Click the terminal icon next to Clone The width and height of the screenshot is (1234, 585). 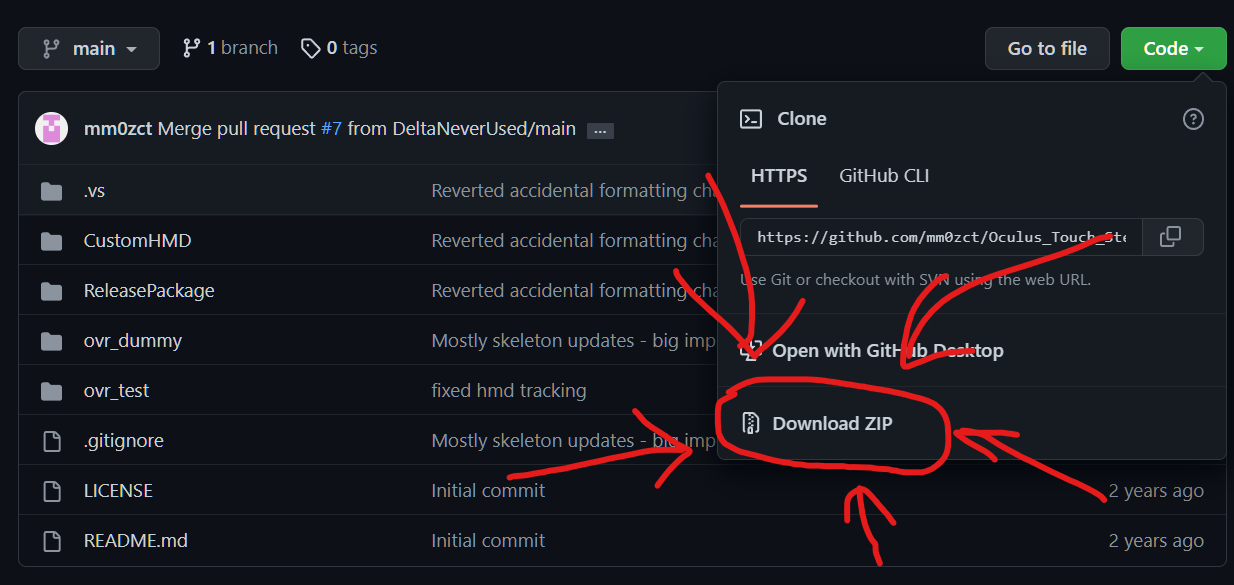(x=751, y=119)
